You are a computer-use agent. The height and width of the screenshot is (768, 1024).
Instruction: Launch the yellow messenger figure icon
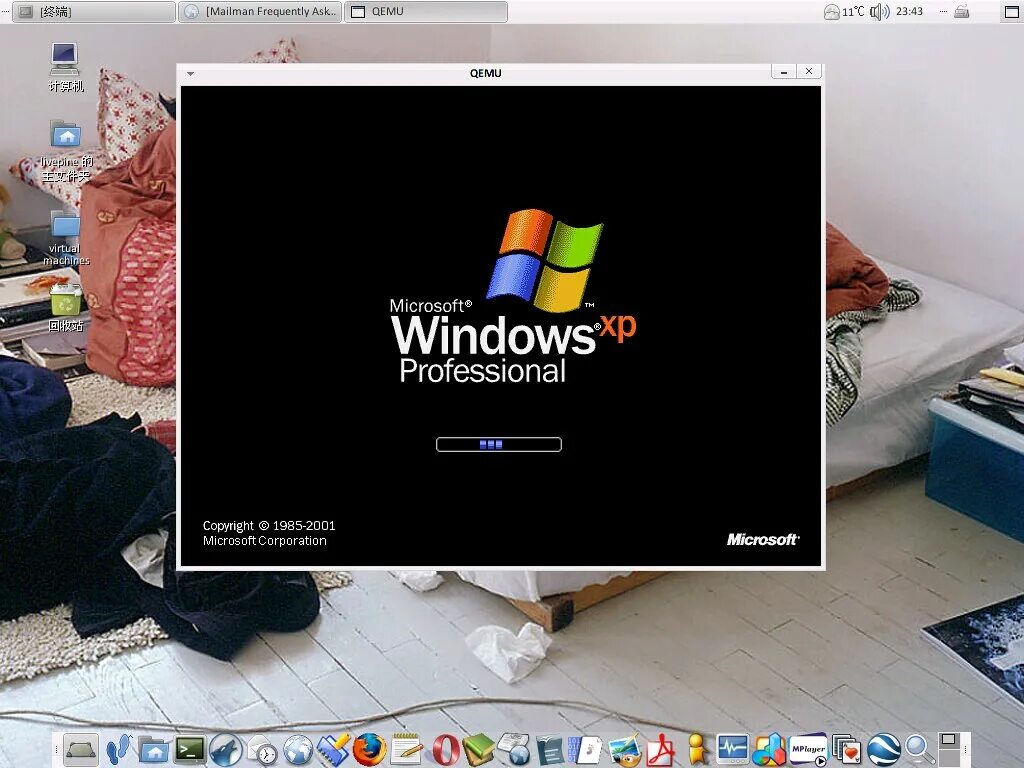[x=697, y=750]
